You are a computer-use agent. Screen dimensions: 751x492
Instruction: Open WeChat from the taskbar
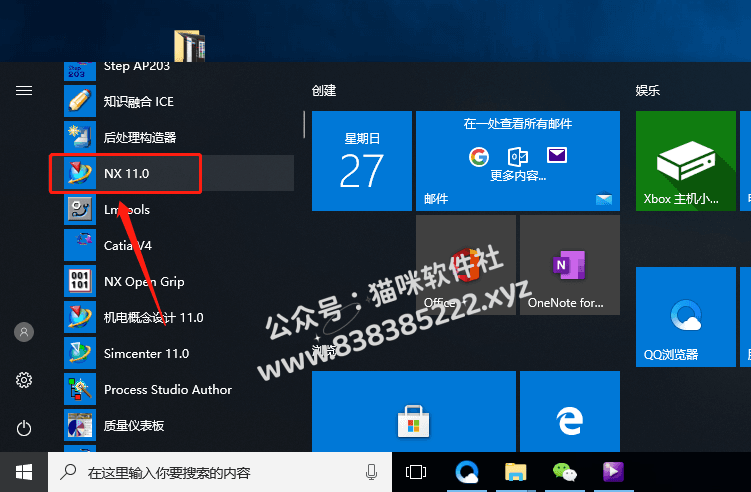(x=565, y=472)
